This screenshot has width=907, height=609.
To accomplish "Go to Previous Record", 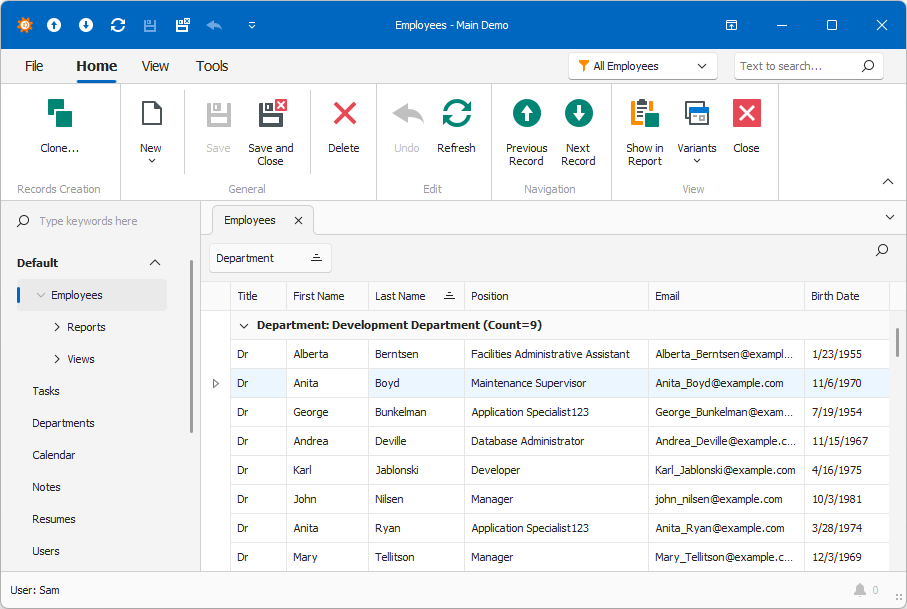I will tap(526, 132).
